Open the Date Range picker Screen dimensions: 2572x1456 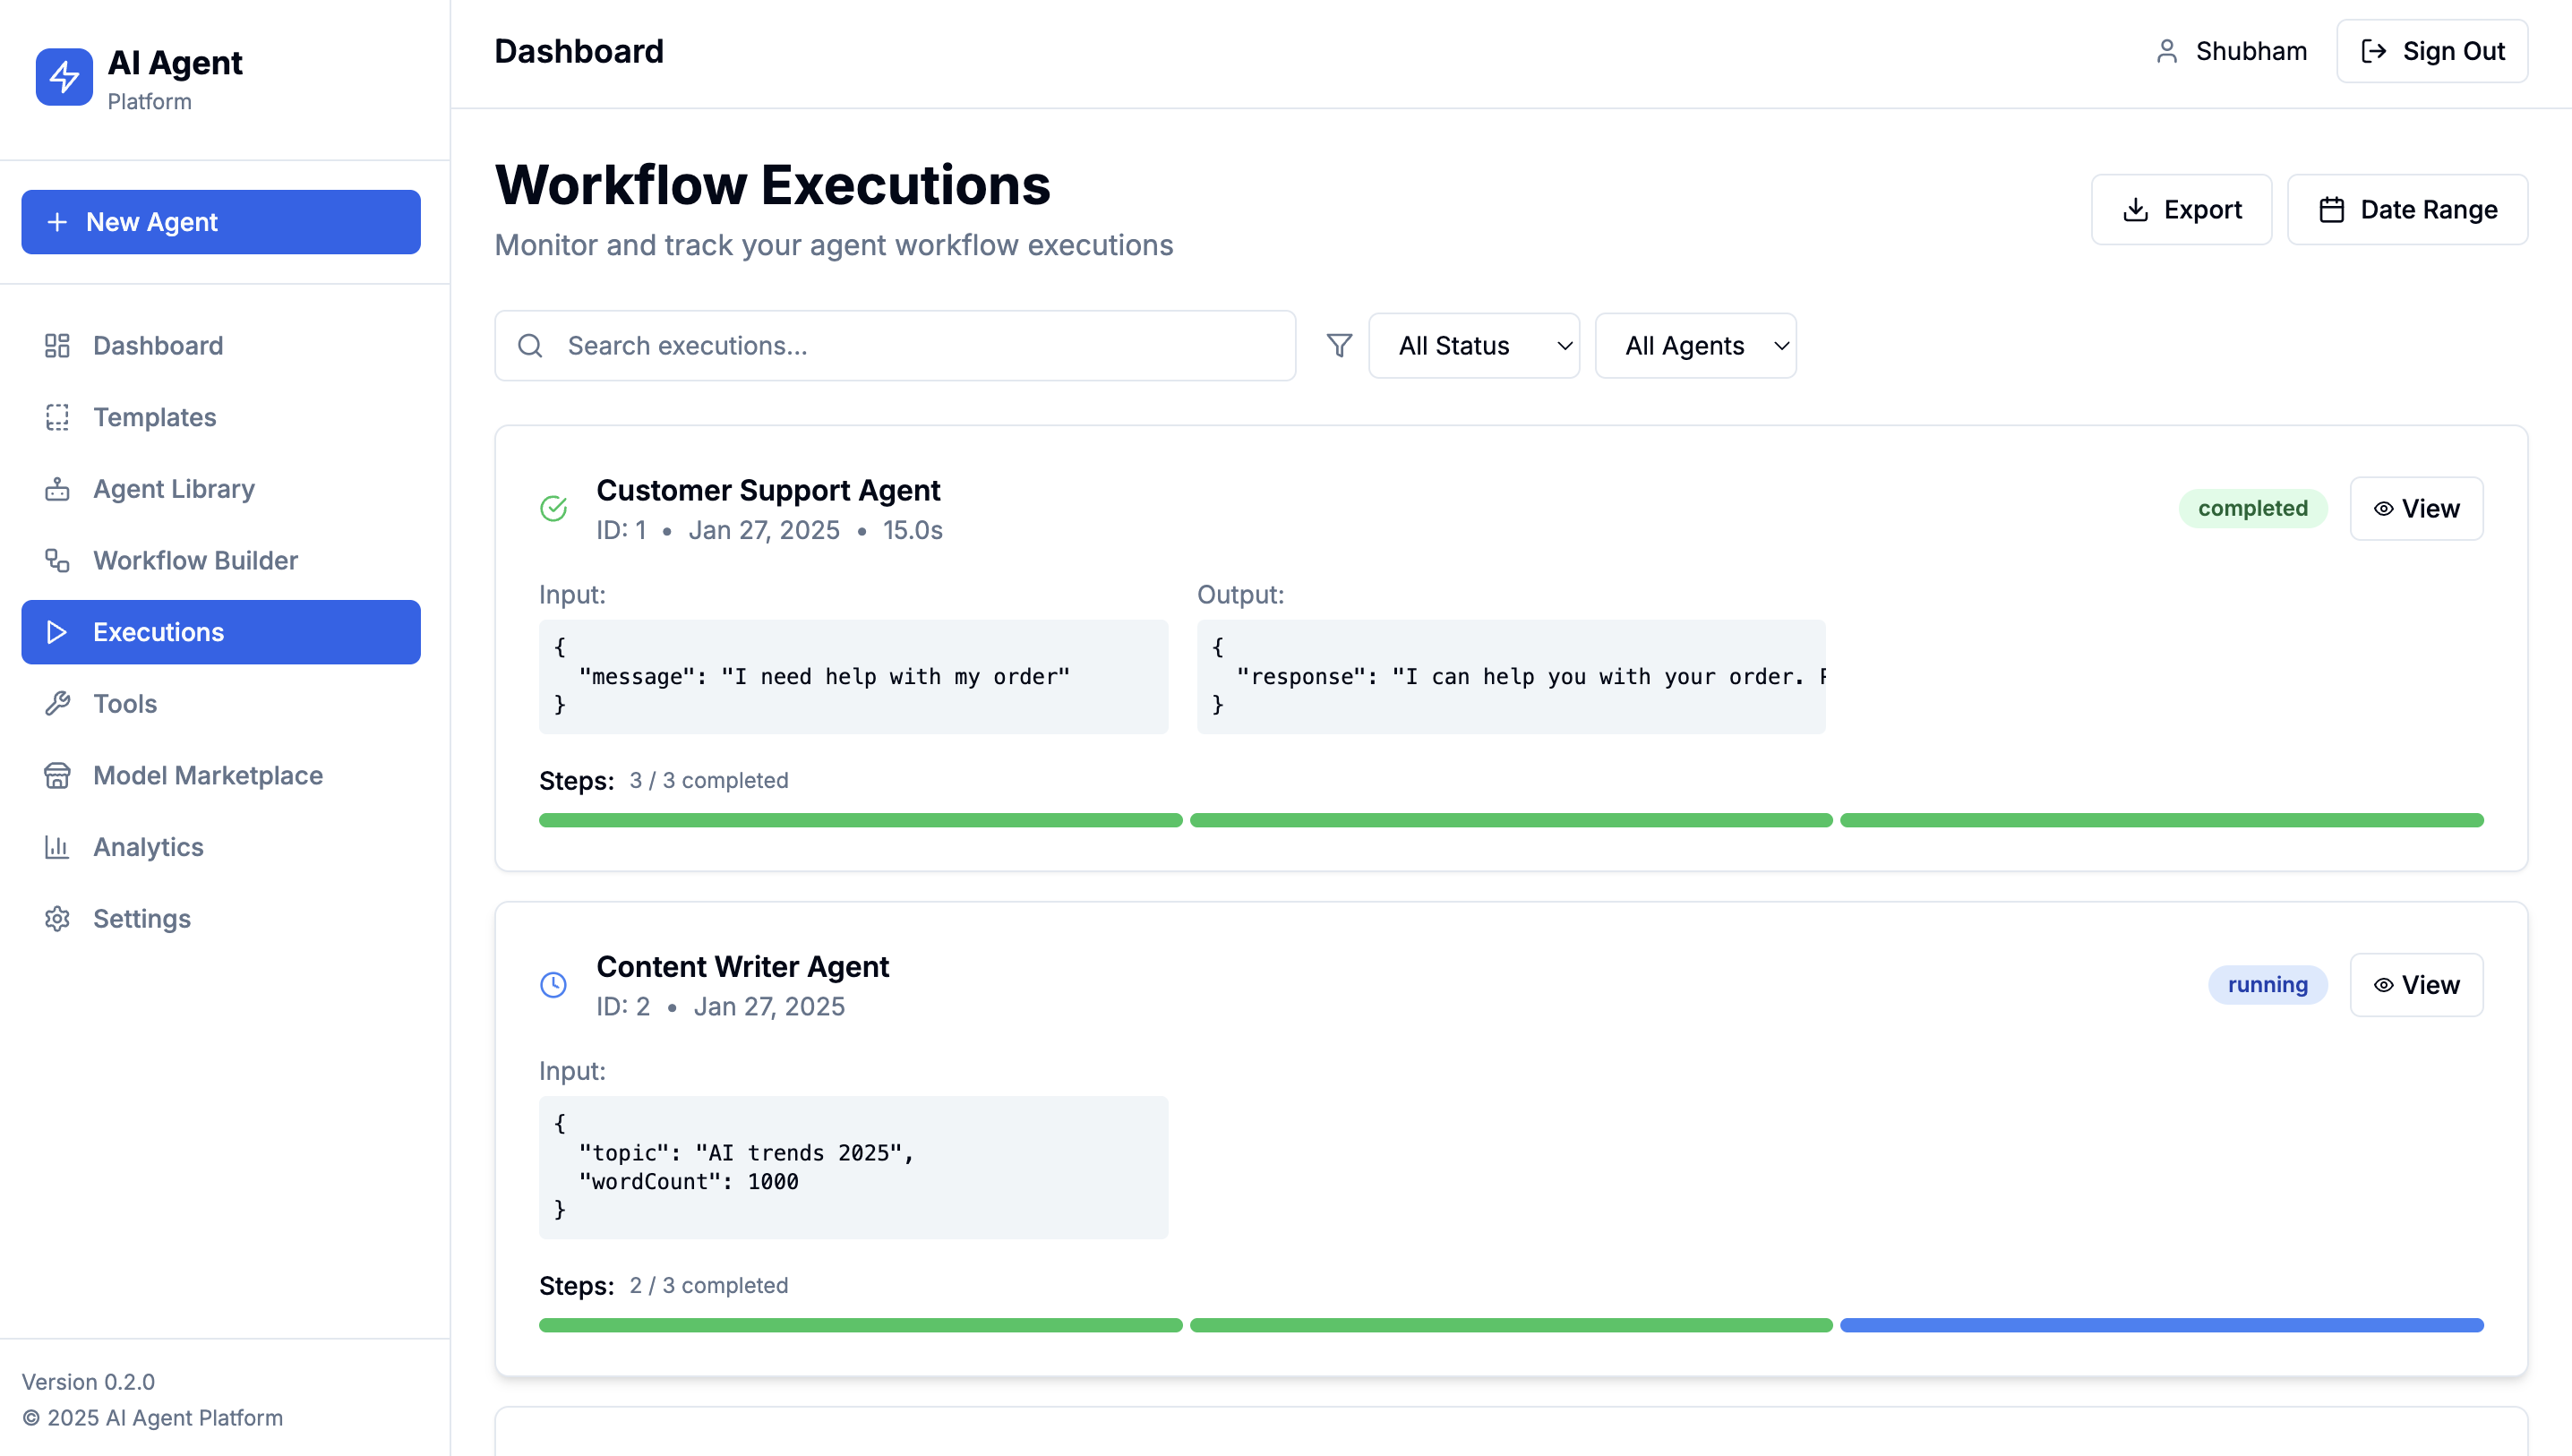click(x=2407, y=210)
